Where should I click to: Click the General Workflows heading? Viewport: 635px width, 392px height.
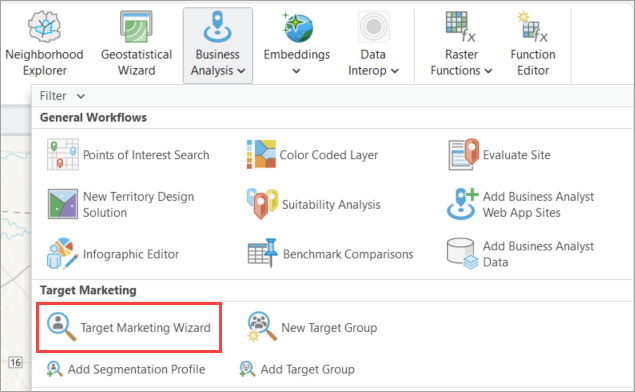tap(93, 117)
